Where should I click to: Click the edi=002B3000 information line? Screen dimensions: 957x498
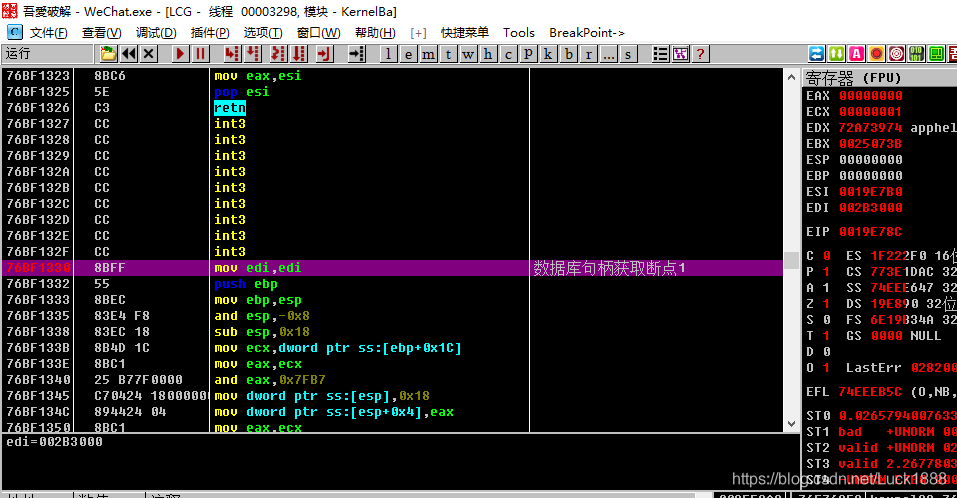54,441
